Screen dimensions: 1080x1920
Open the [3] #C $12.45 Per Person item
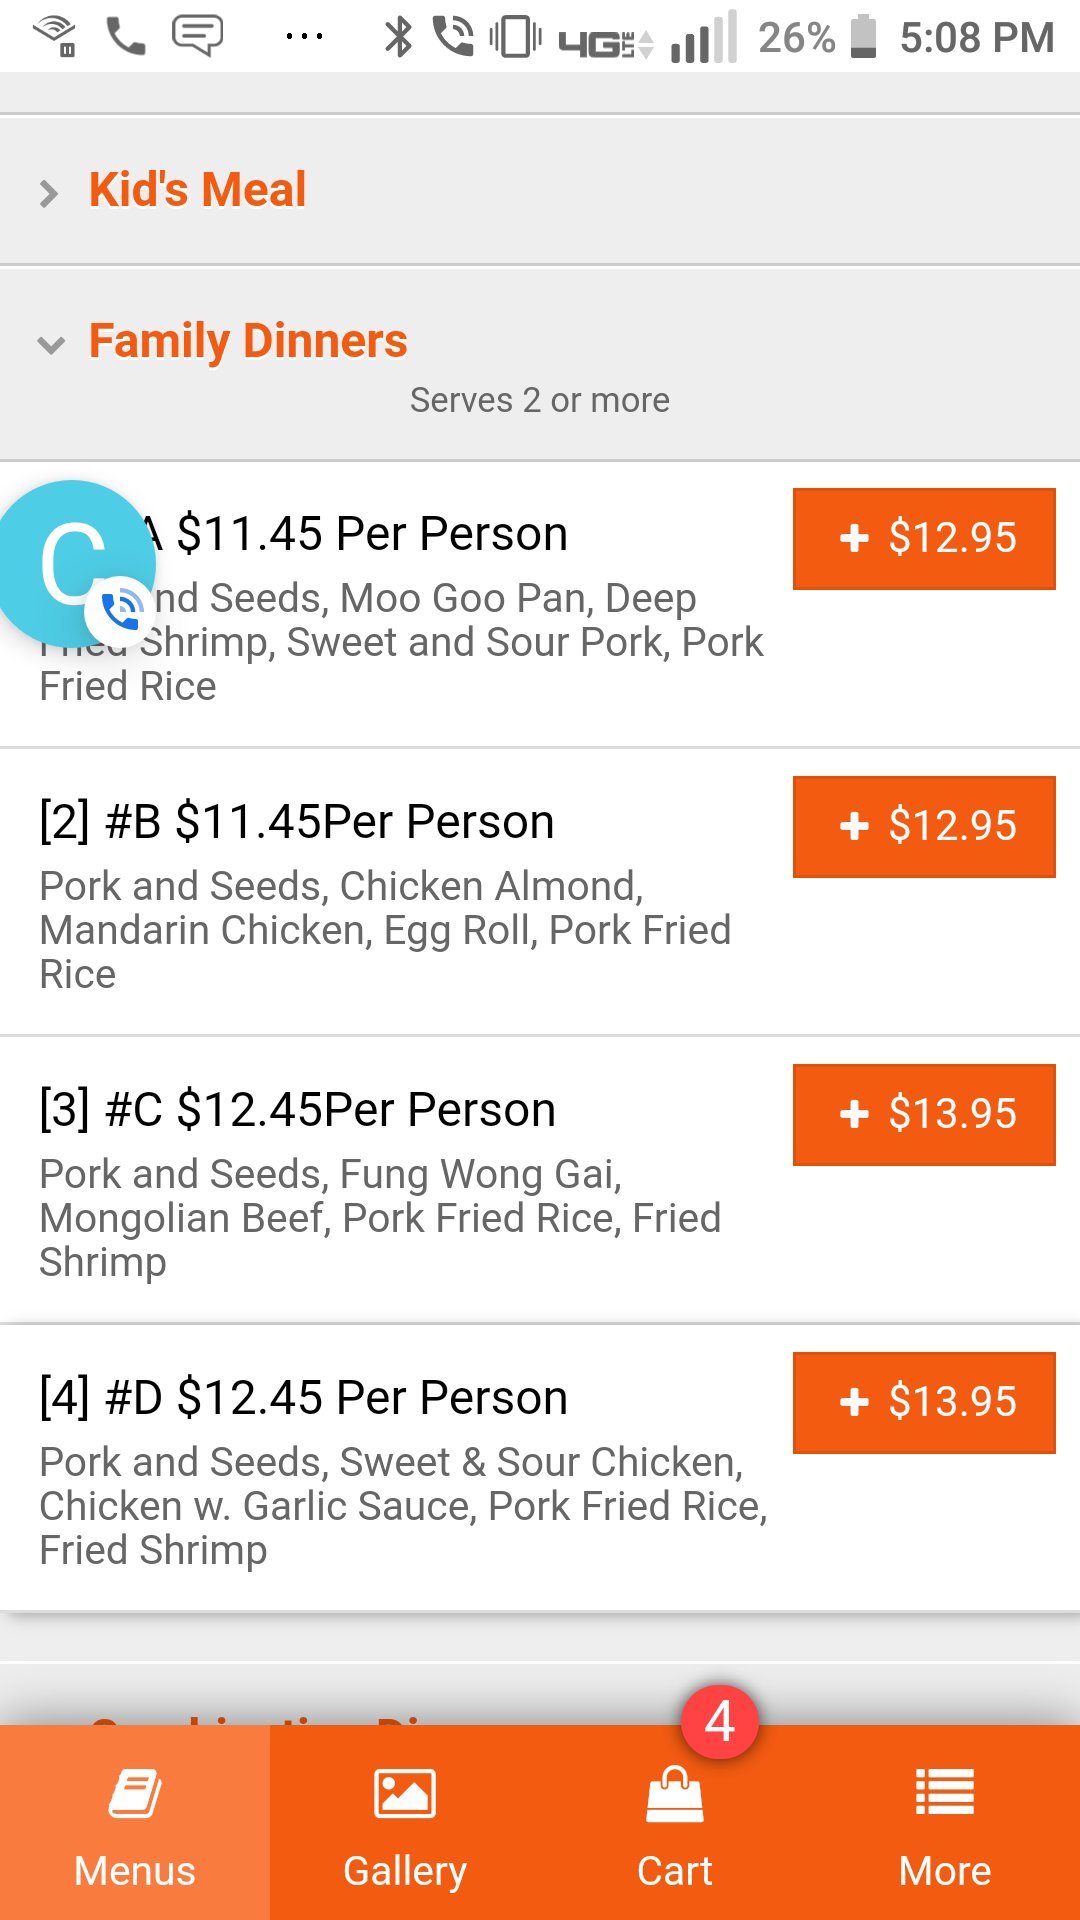point(298,1110)
